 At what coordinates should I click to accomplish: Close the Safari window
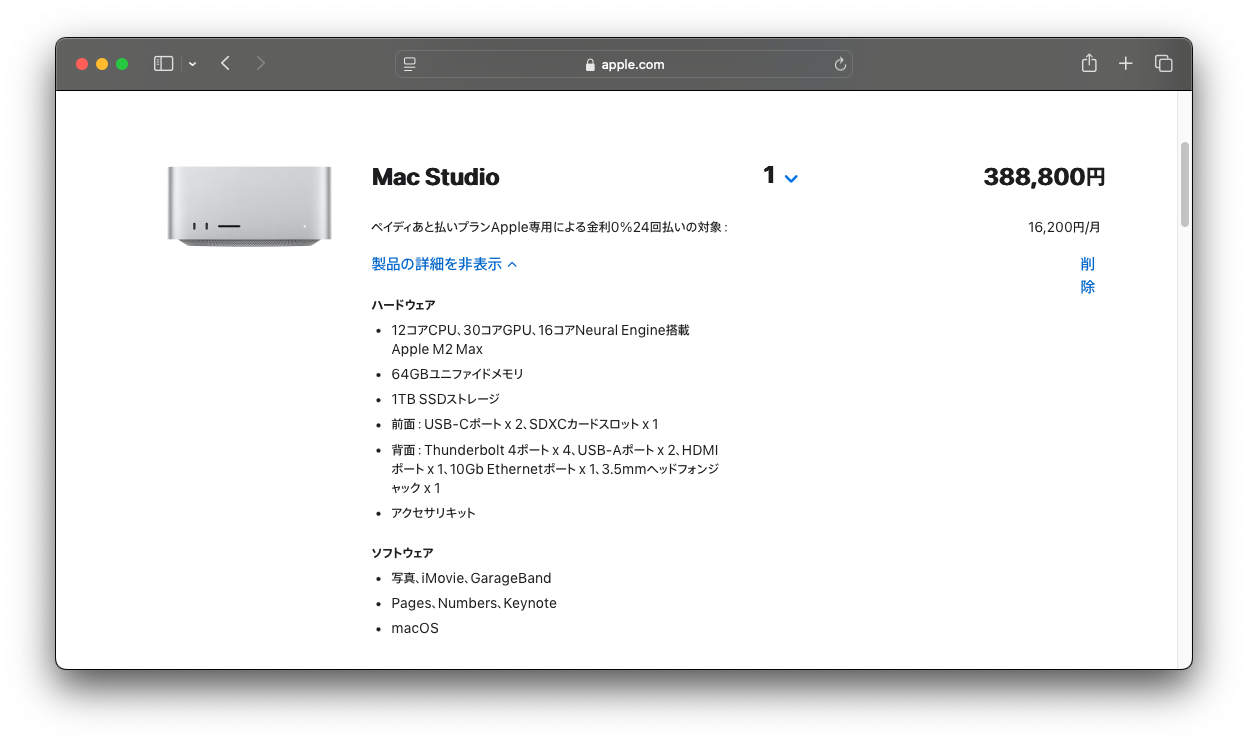82,64
